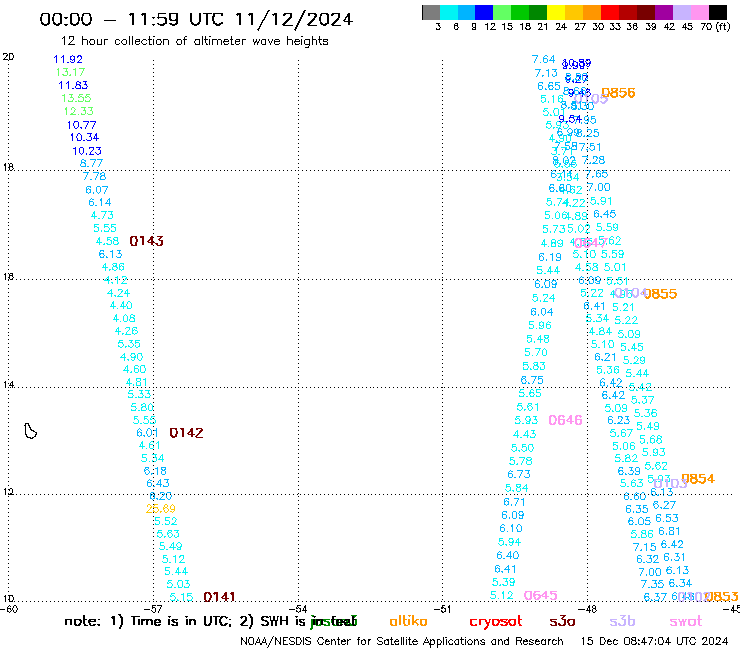This screenshot has height=650, width=740.
Task: Click the 6.10 wave height value
Action: [x=511, y=528]
